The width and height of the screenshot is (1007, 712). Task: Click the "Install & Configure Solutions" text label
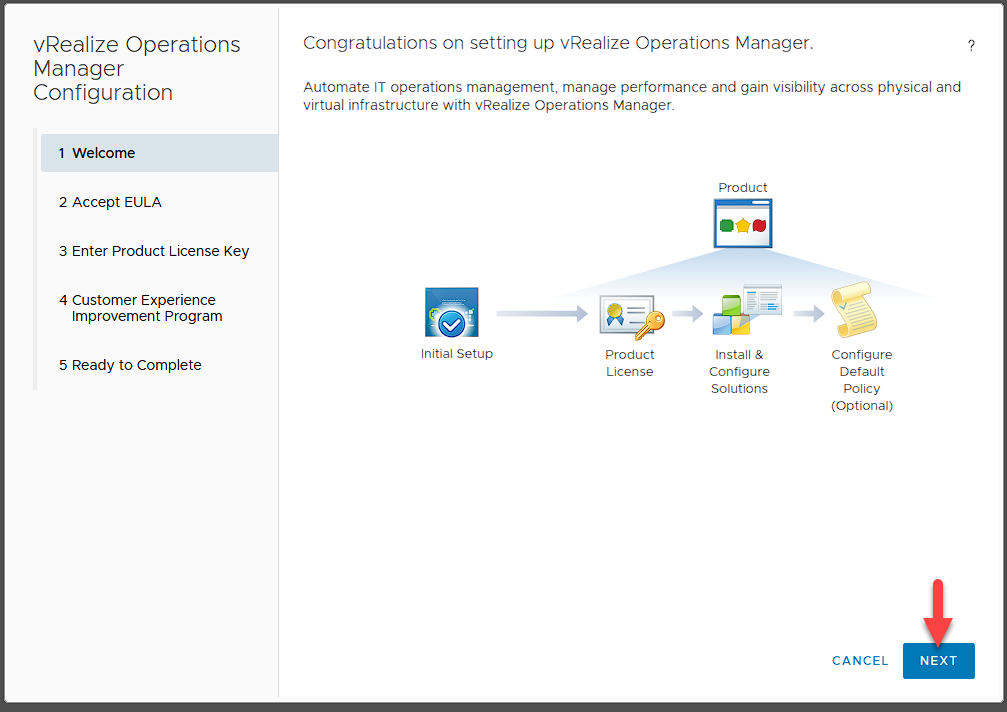pos(739,371)
